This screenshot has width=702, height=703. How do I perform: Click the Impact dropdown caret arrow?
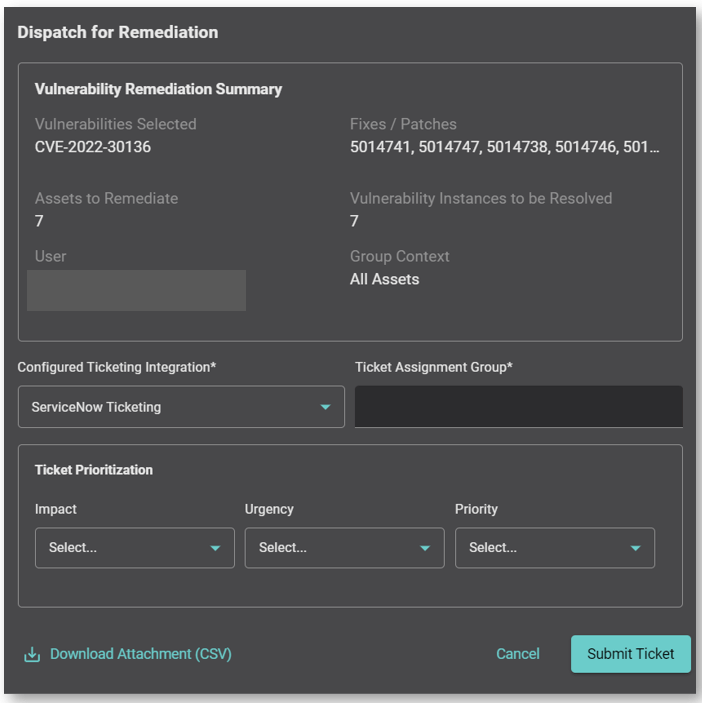215,548
